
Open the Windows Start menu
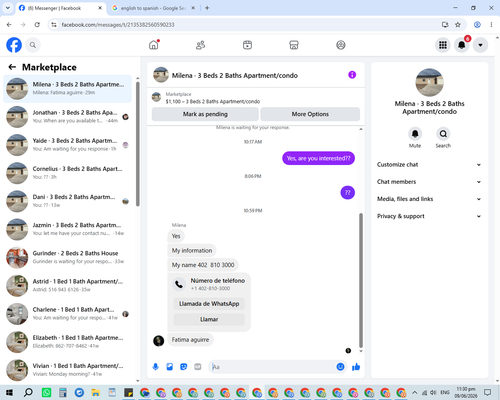9,392
